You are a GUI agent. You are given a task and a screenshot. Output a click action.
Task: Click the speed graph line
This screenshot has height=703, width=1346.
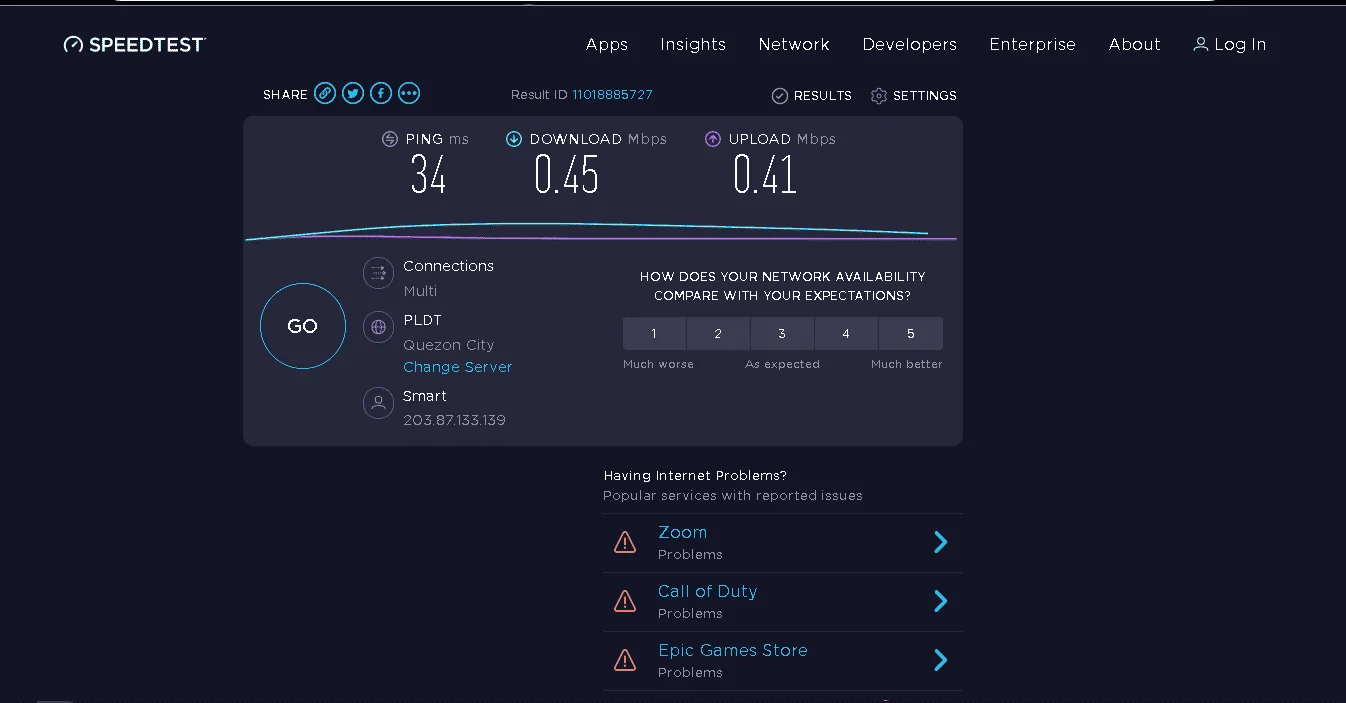tap(601, 232)
